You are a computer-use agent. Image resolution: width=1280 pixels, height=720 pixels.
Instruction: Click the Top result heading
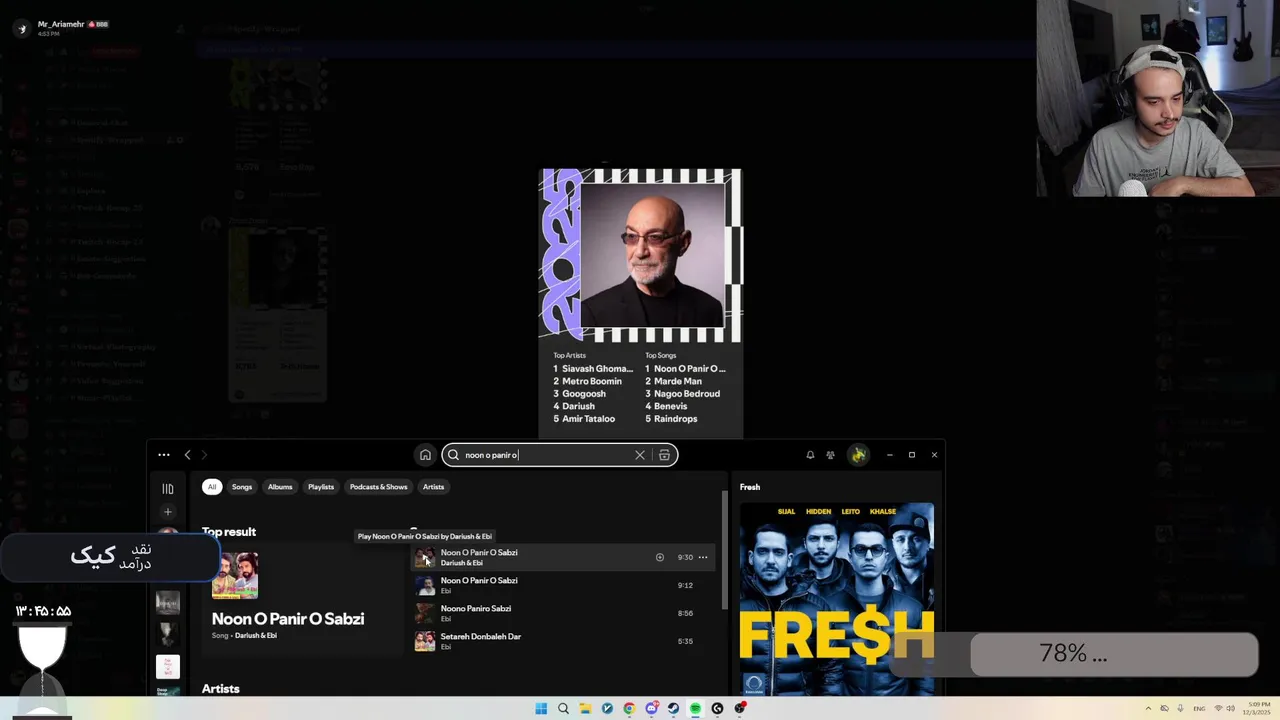pos(229,532)
